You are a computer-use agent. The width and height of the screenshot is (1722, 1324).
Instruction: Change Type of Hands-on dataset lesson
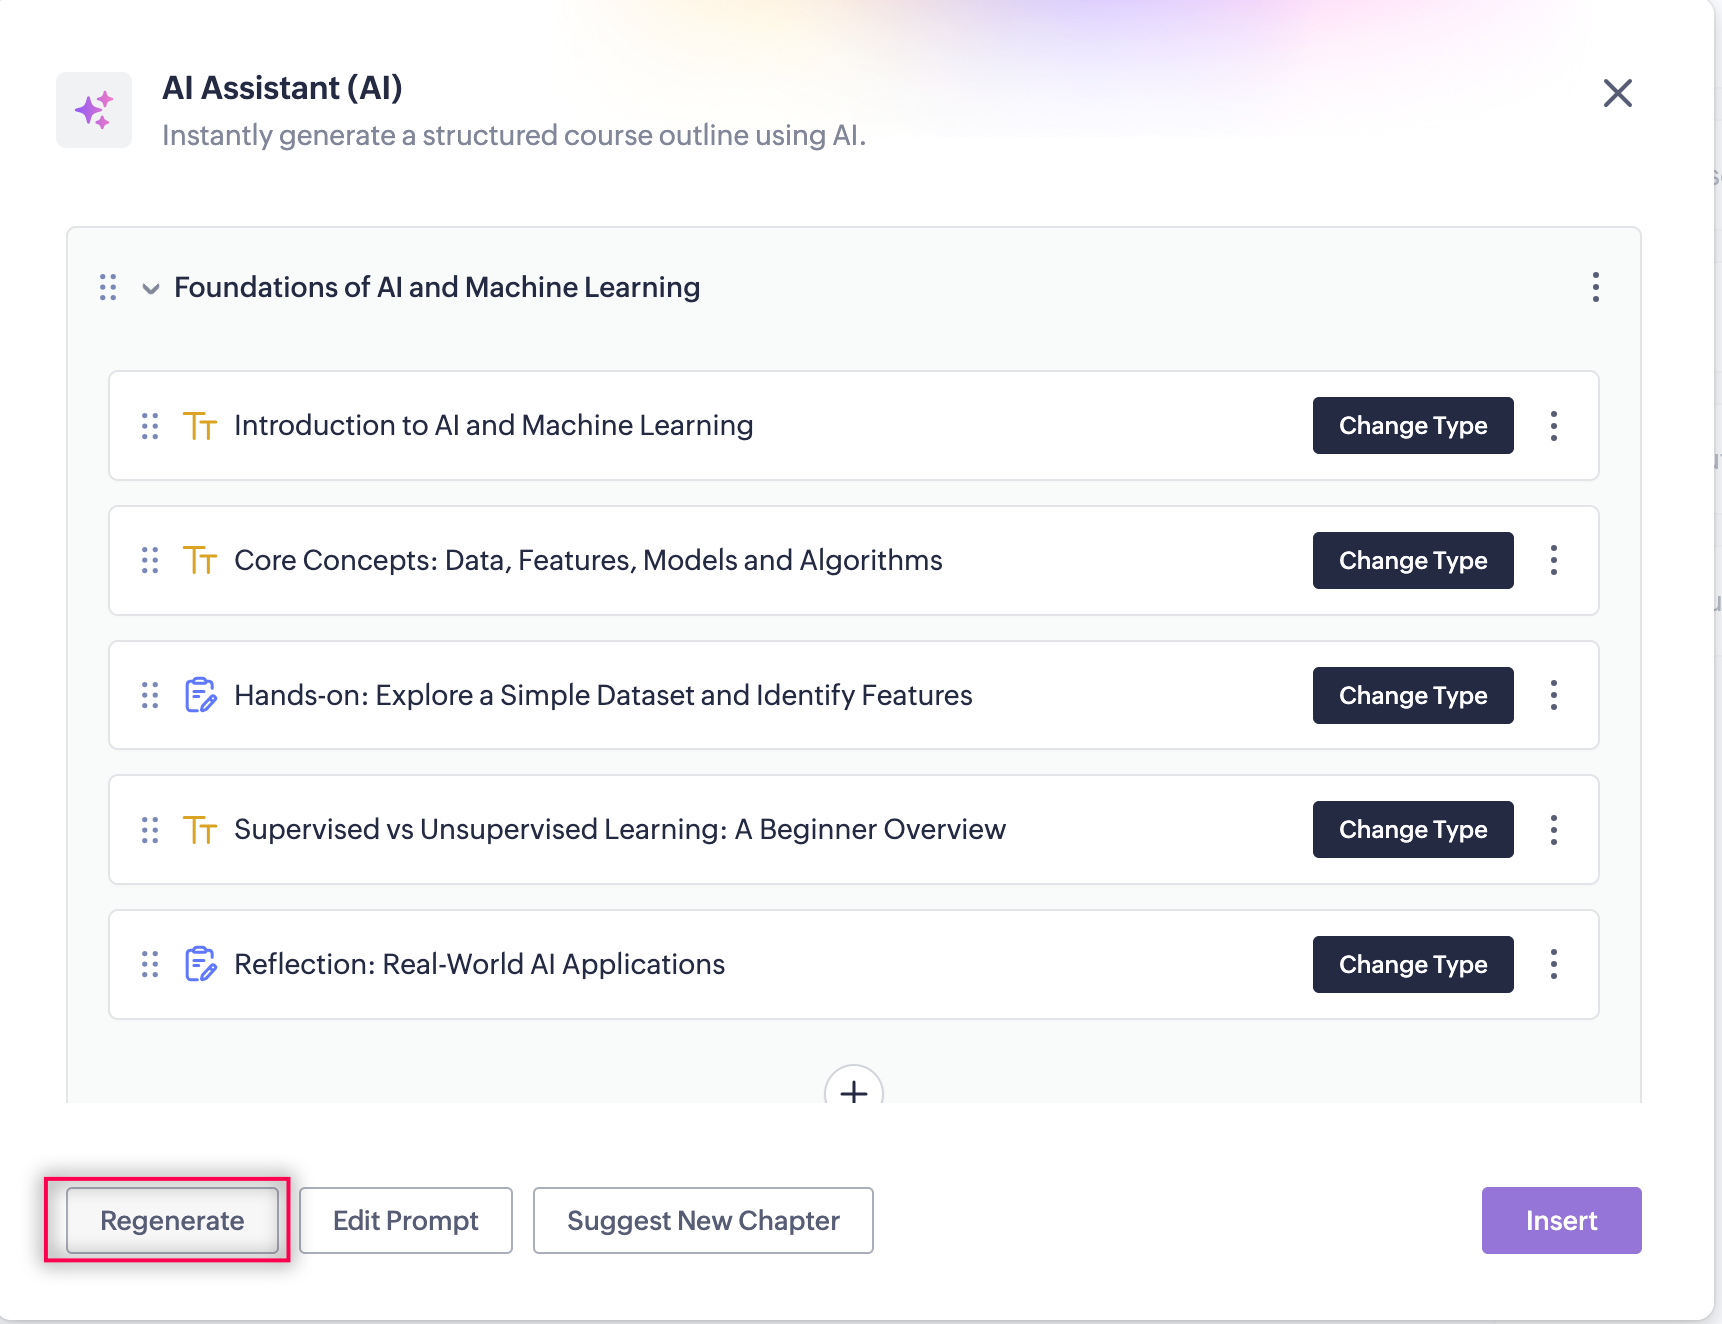(1412, 695)
